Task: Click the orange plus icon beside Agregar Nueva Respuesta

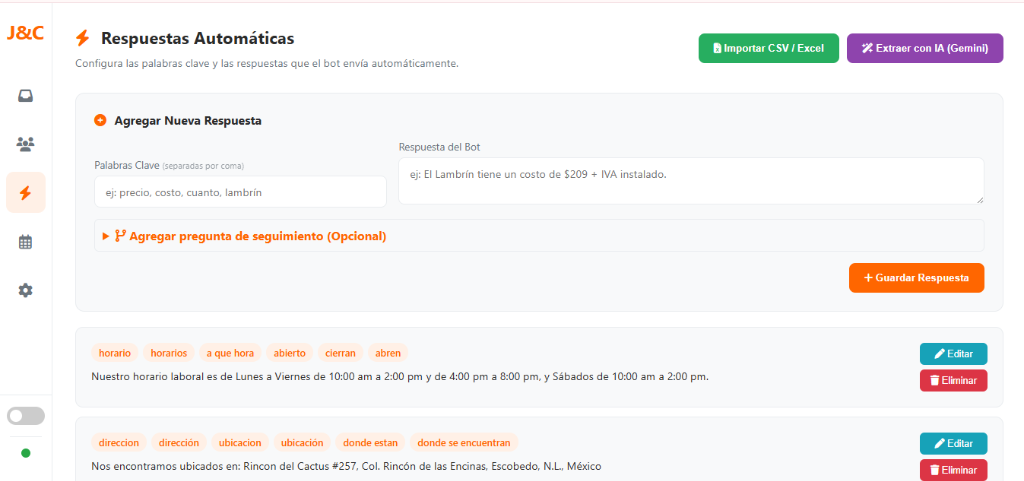Action: coord(100,121)
